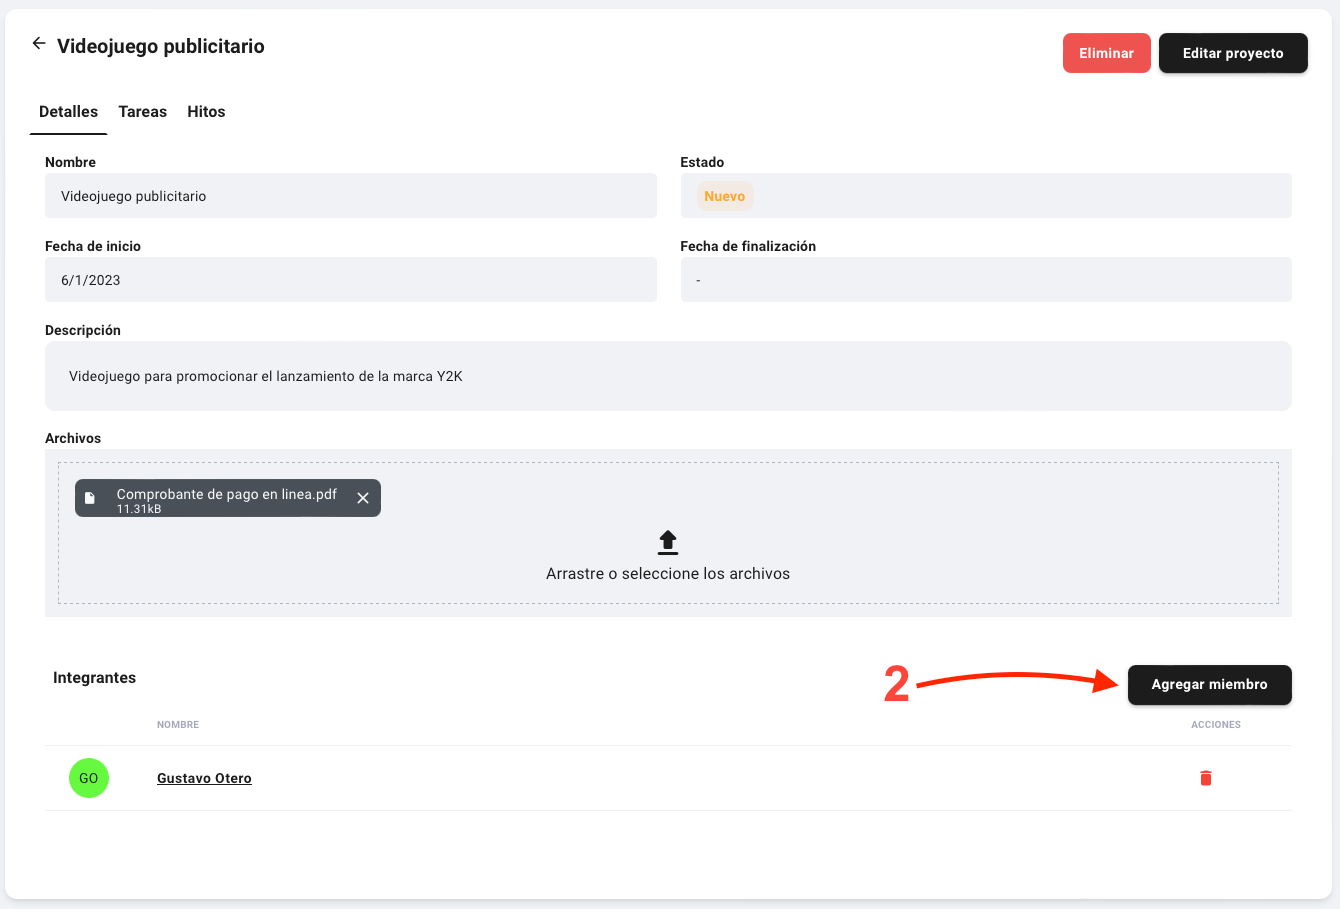Click the green GO avatar circle

[89, 778]
